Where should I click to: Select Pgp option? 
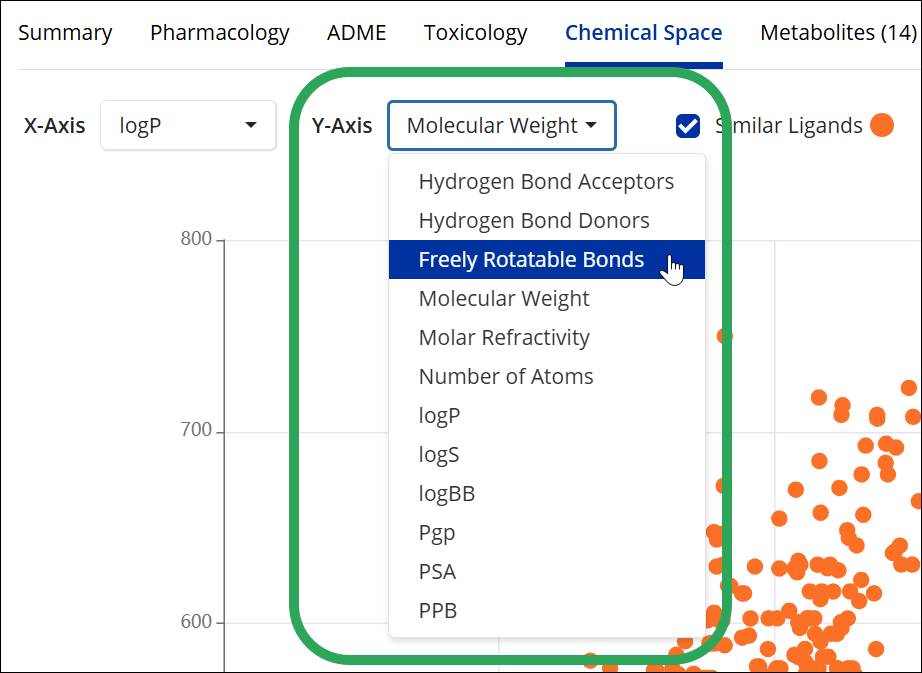437,533
